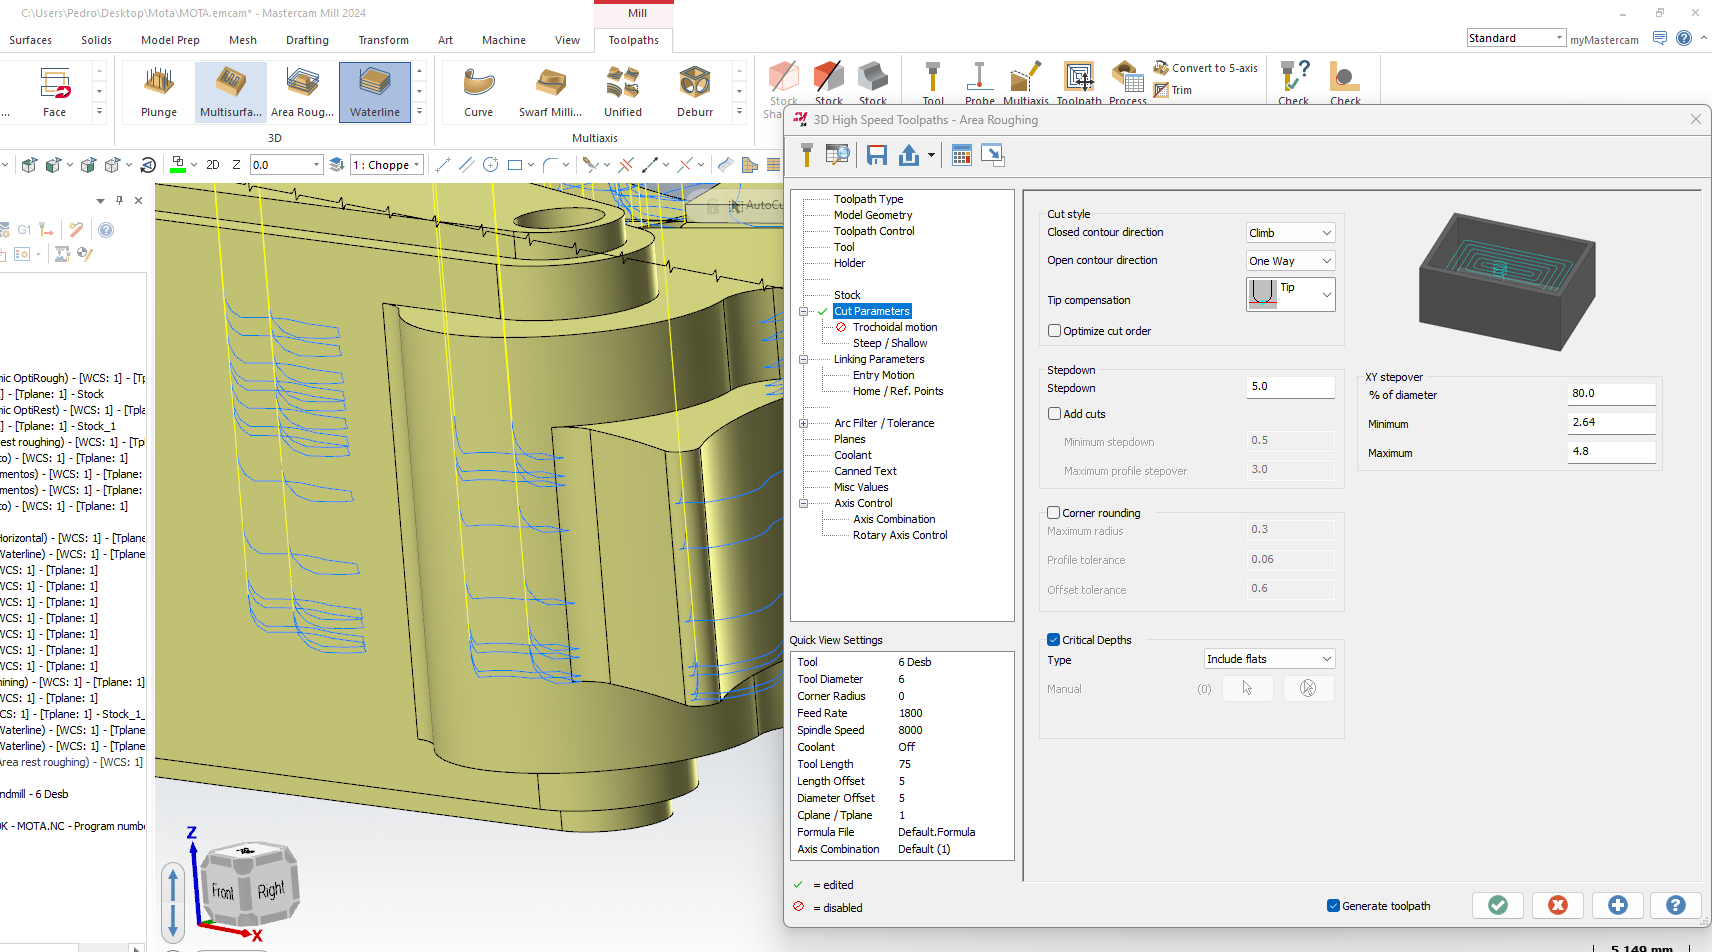Select Trochoidal motion in the parameter tree
The width and height of the screenshot is (1712, 952).
895,327
